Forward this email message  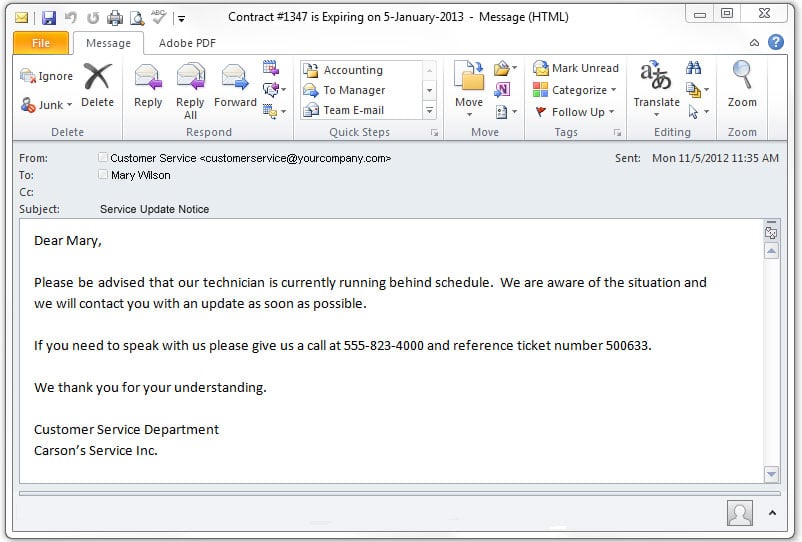[x=235, y=86]
